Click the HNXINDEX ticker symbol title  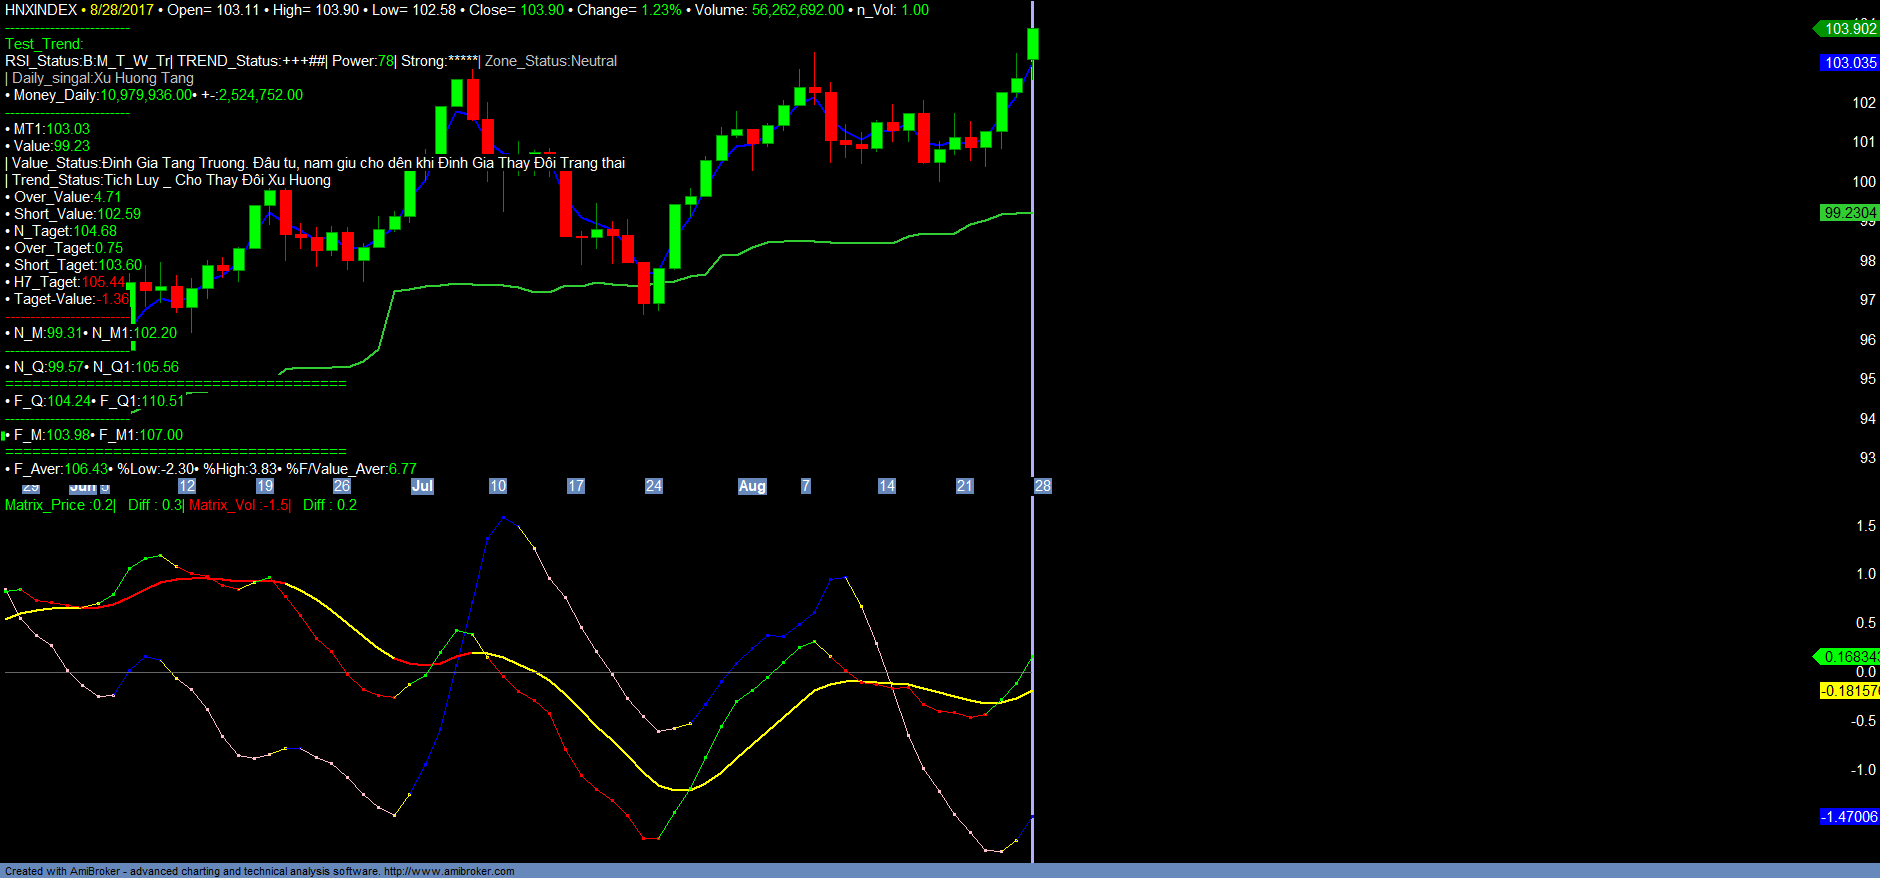[x=41, y=10]
